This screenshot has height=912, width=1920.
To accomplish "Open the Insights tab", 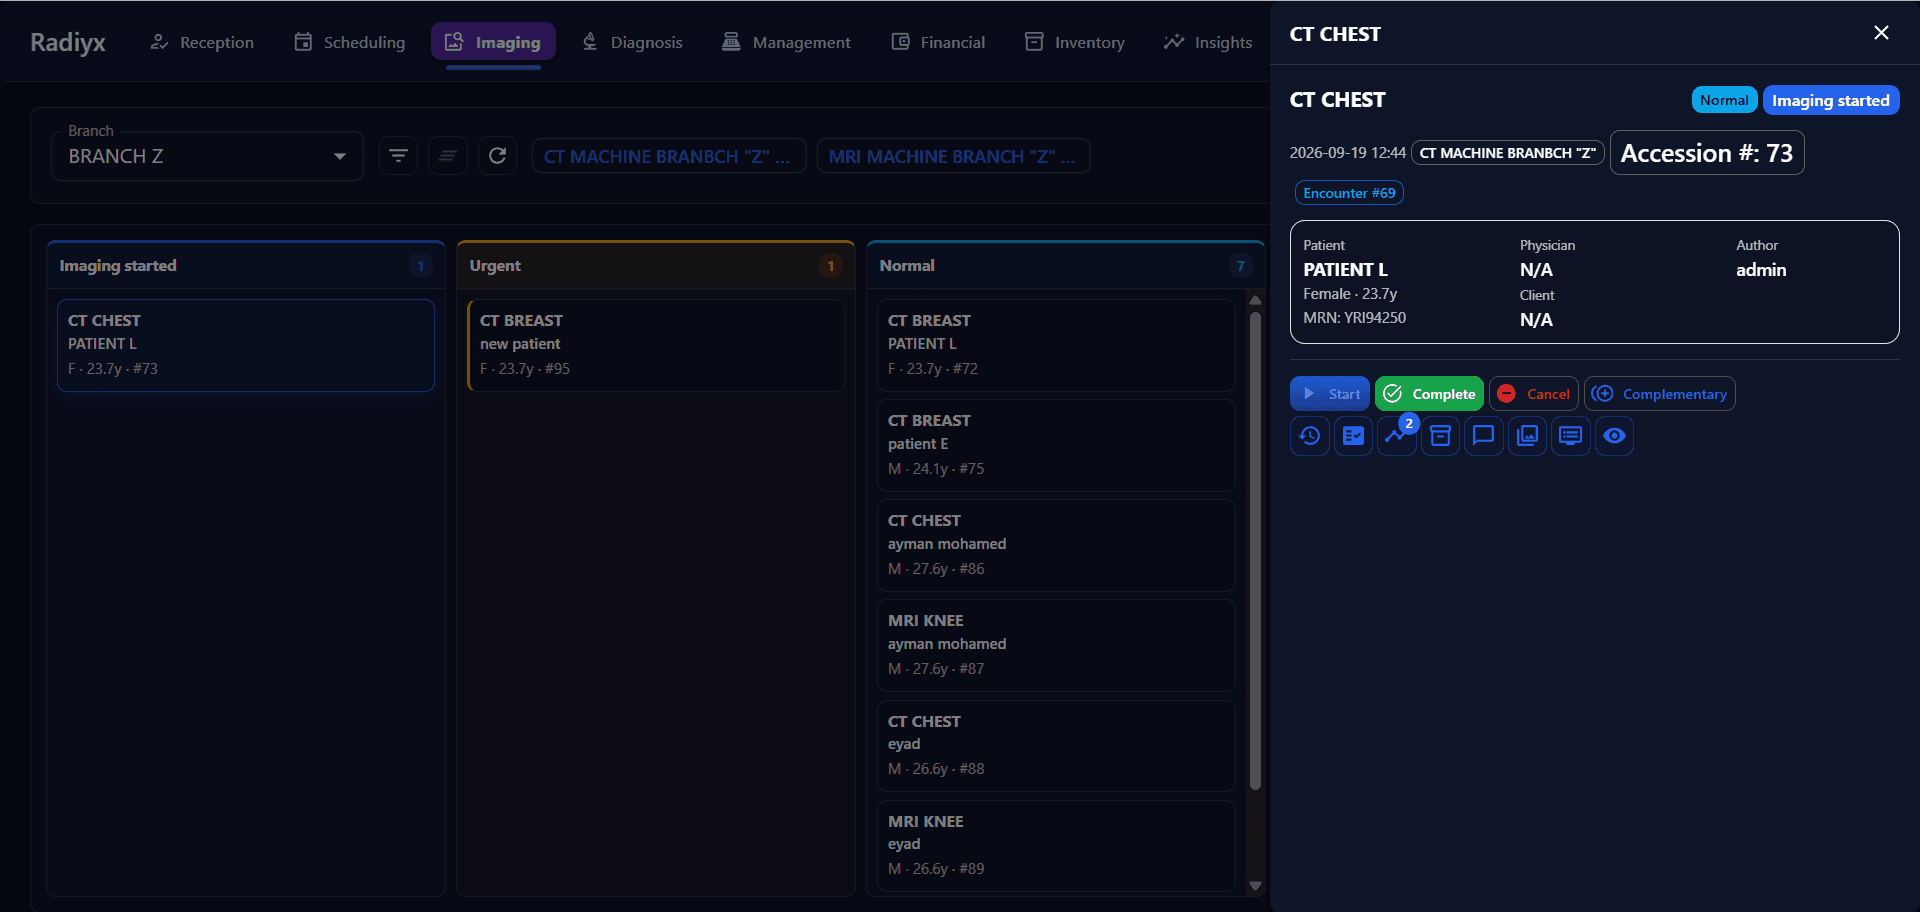I will point(1208,42).
